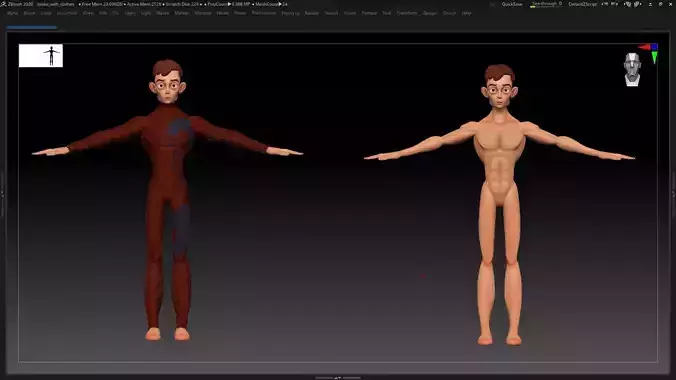676x380 pixels.
Task: Open the Tool menu
Action: pos(387,13)
